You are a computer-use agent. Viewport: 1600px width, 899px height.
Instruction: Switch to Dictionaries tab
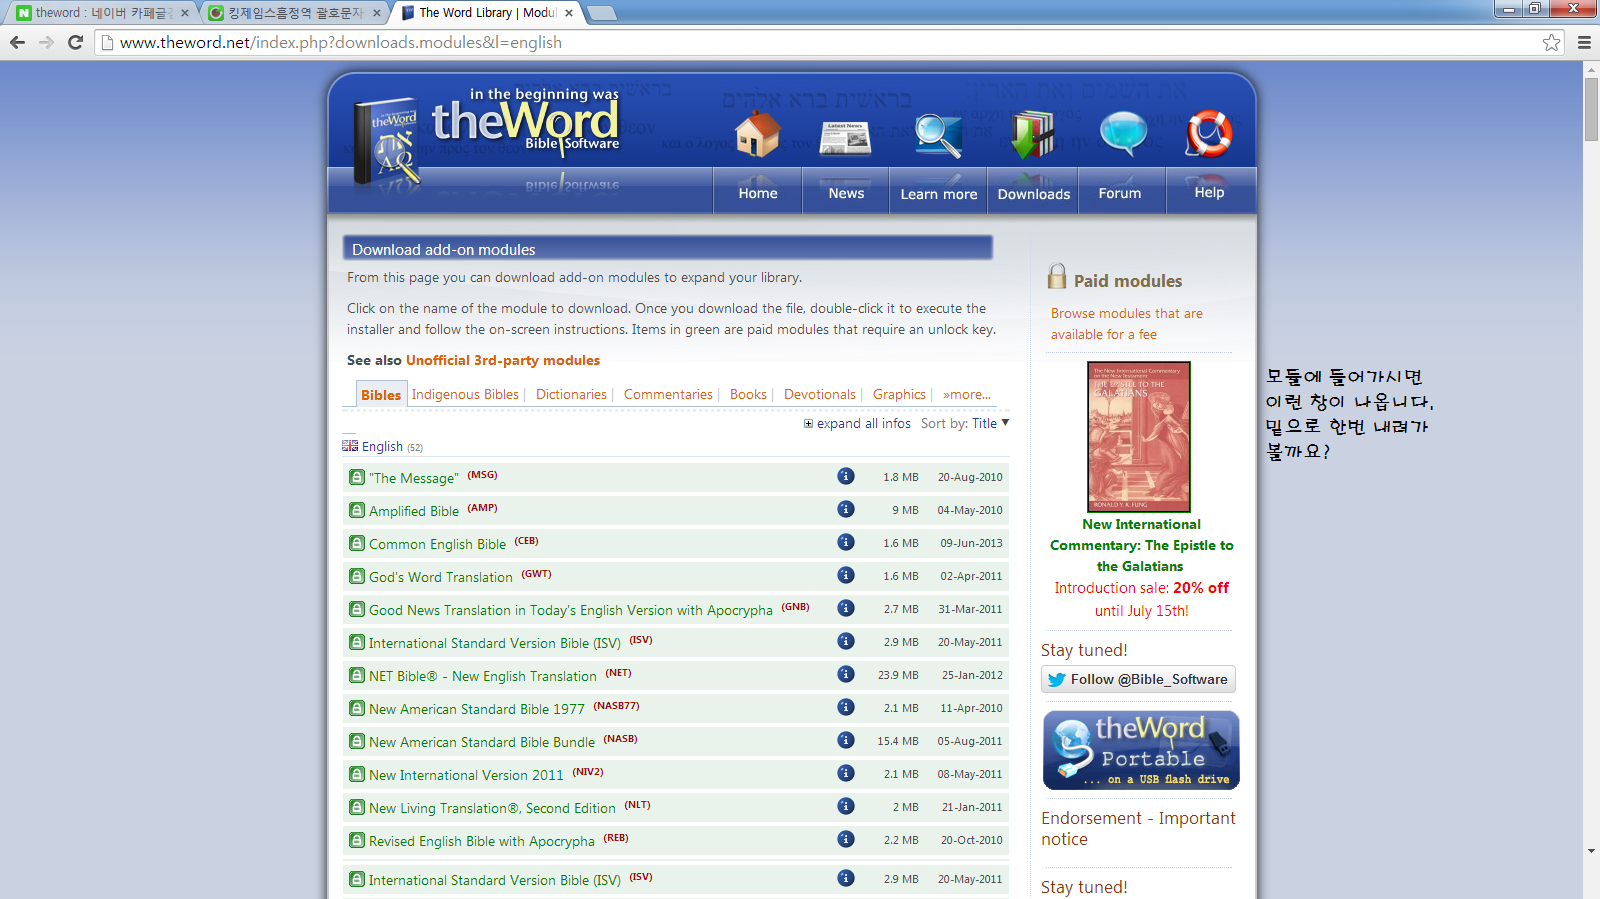point(571,394)
